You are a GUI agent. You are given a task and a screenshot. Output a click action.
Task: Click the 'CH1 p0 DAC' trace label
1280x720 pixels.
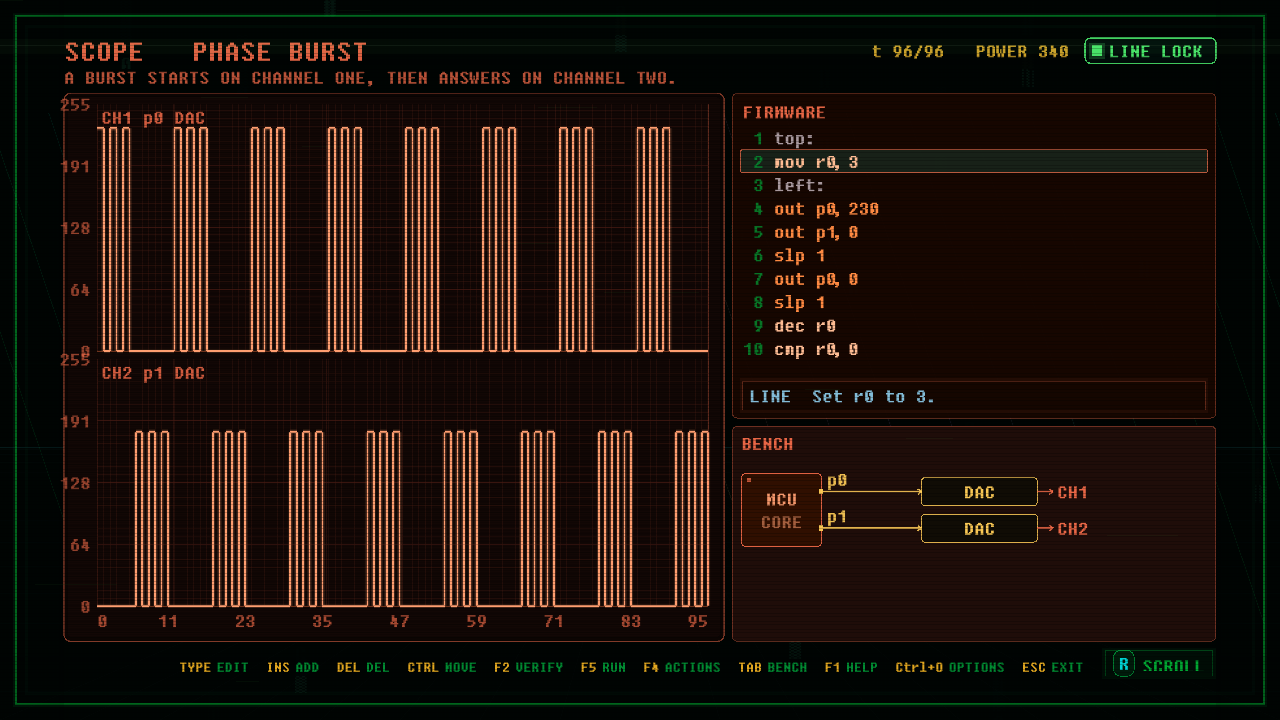[153, 119]
